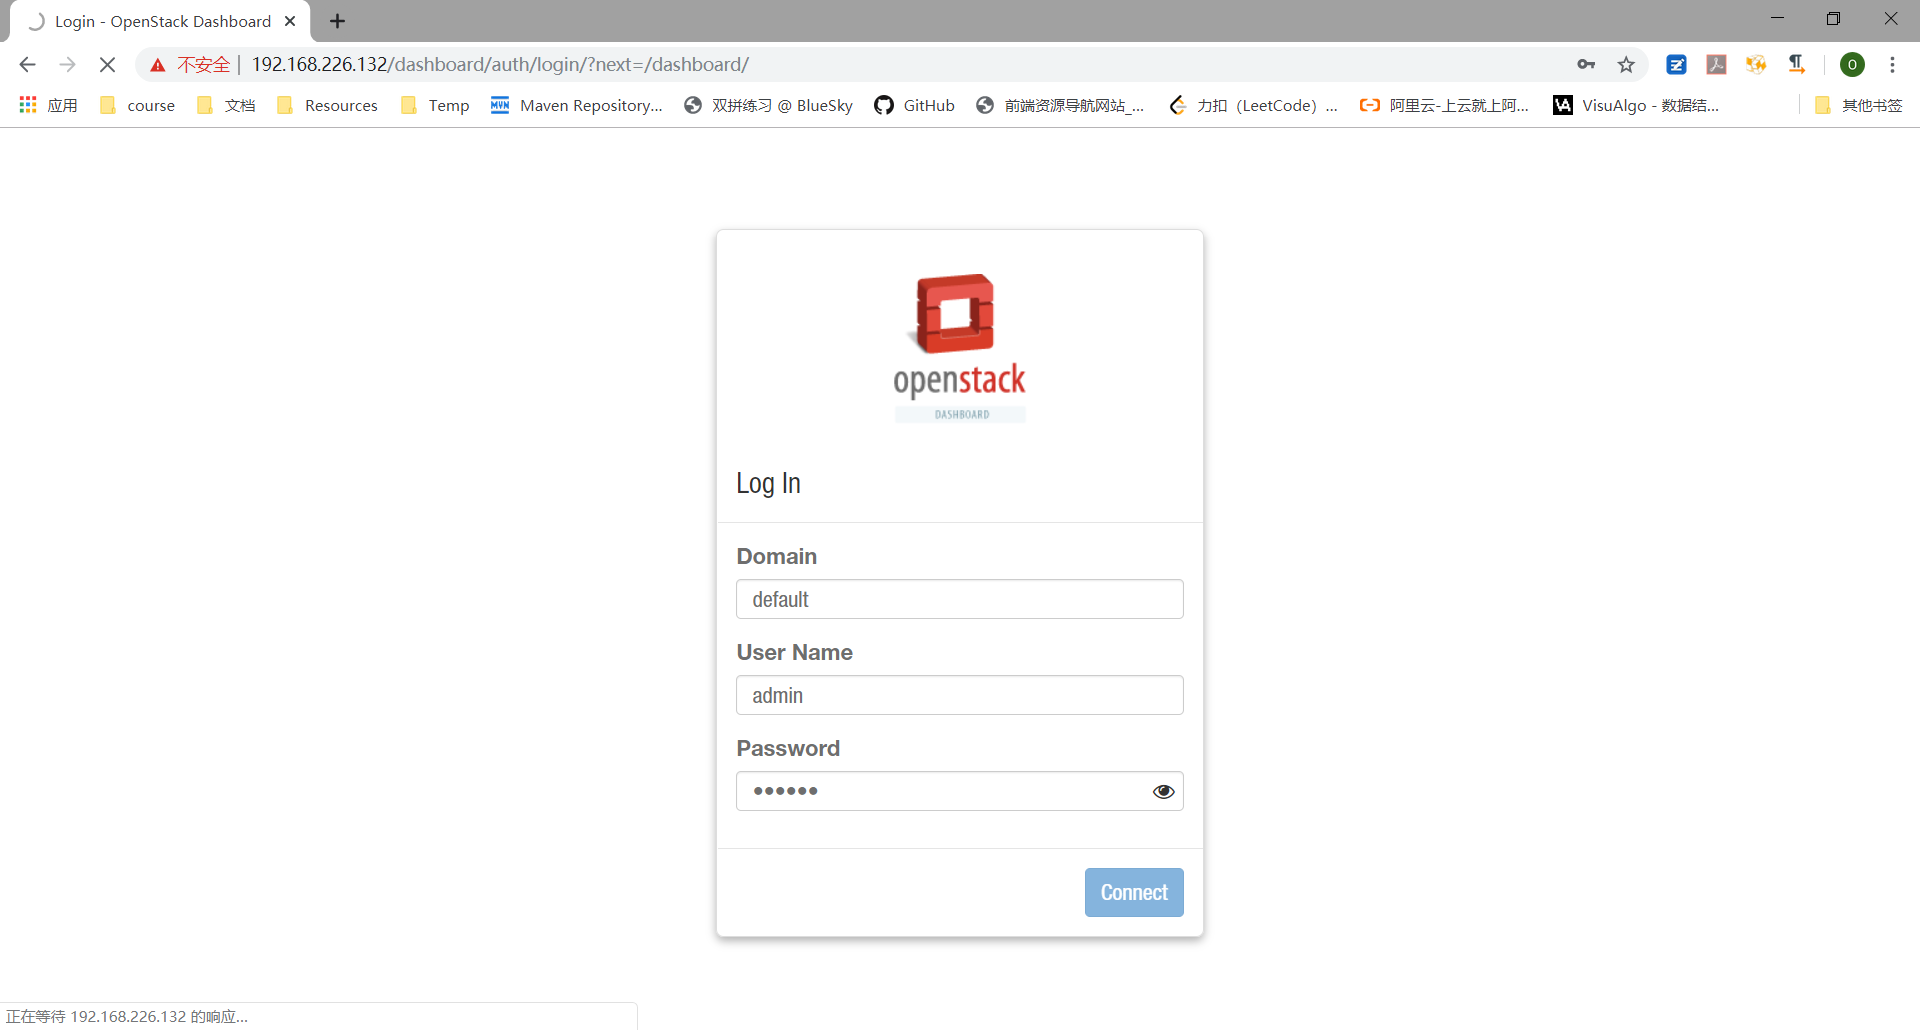This screenshot has height=1030, width=1920.
Task: Open the Chrome profile avatar
Action: (1852, 65)
